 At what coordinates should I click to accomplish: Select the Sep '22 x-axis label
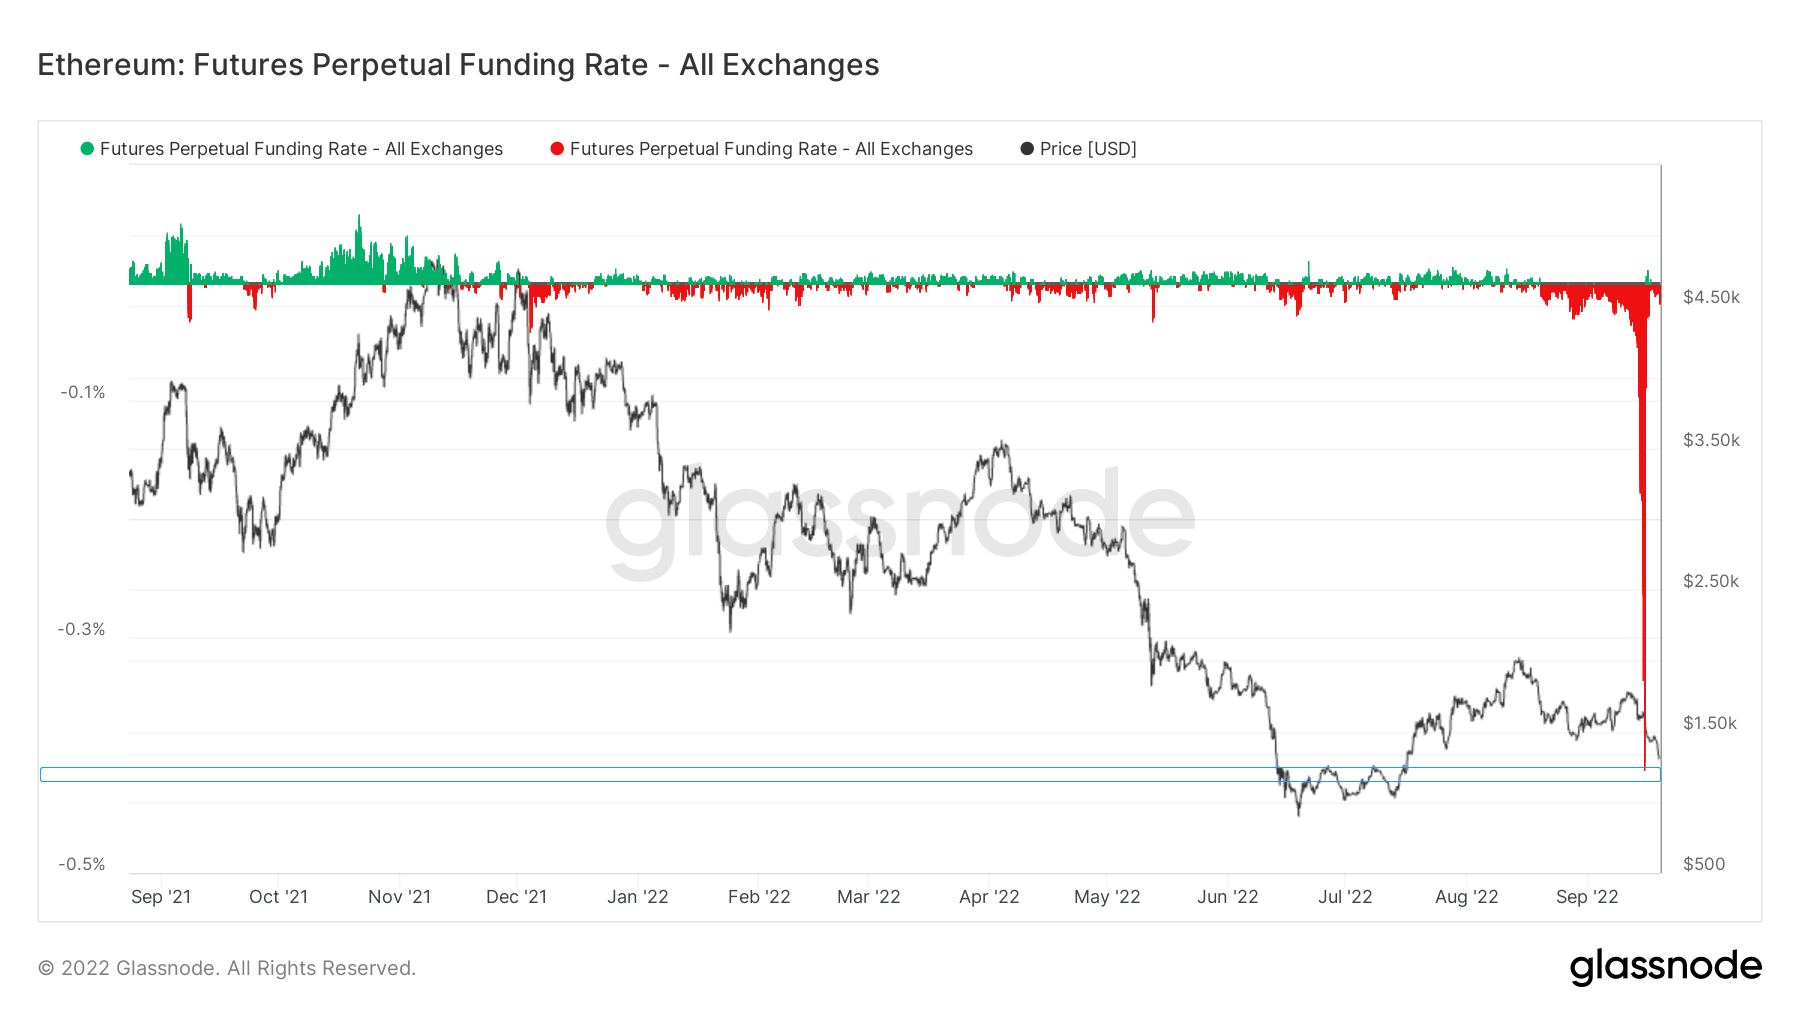point(1586,897)
